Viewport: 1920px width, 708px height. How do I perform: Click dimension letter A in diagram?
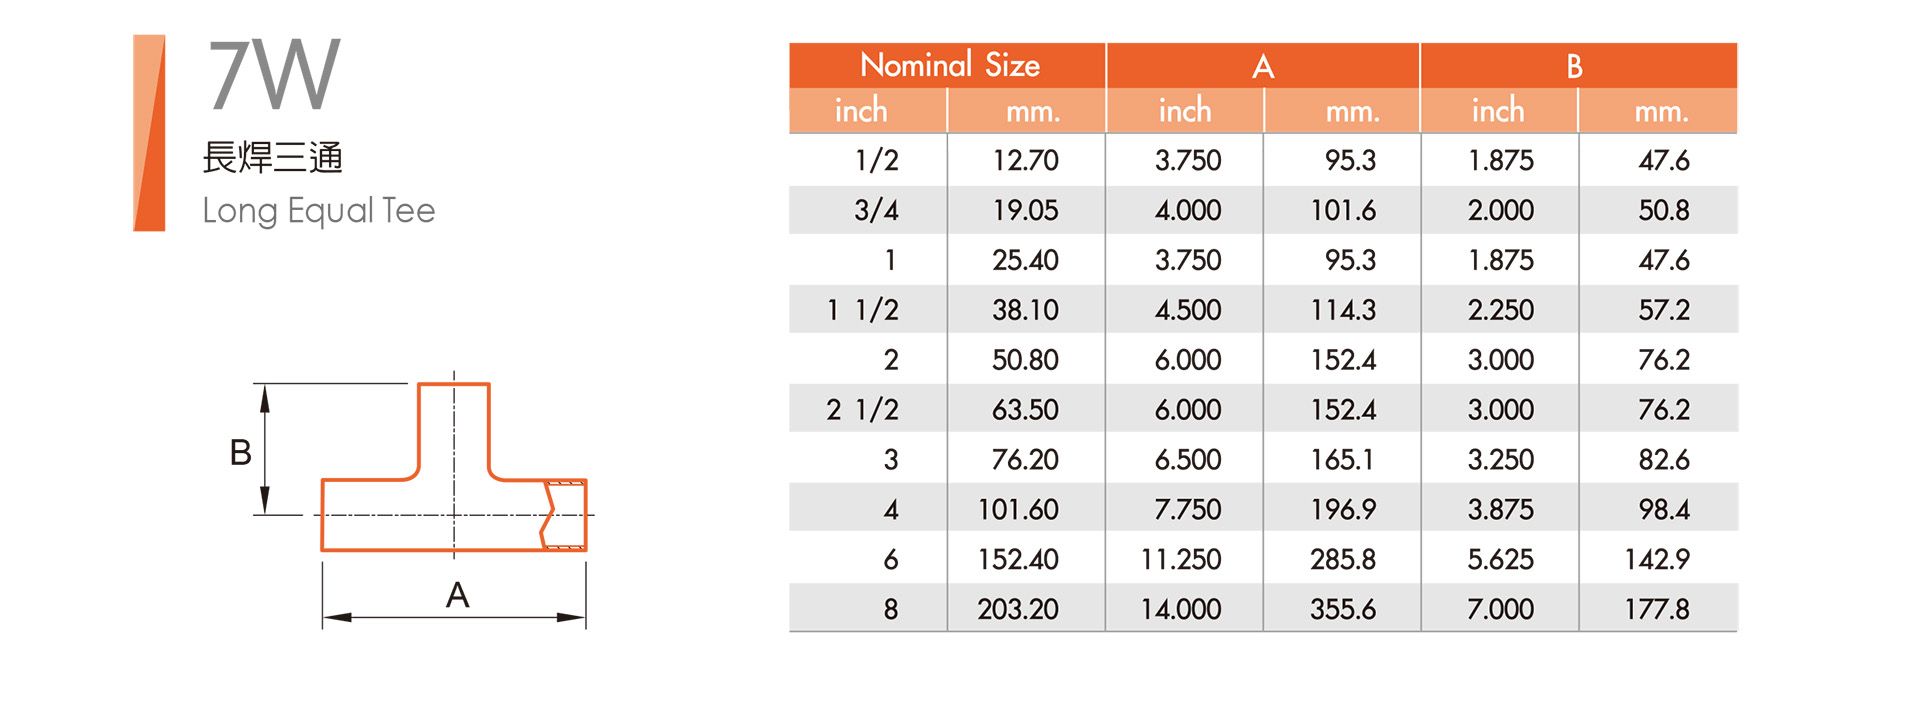[x=457, y=595]
